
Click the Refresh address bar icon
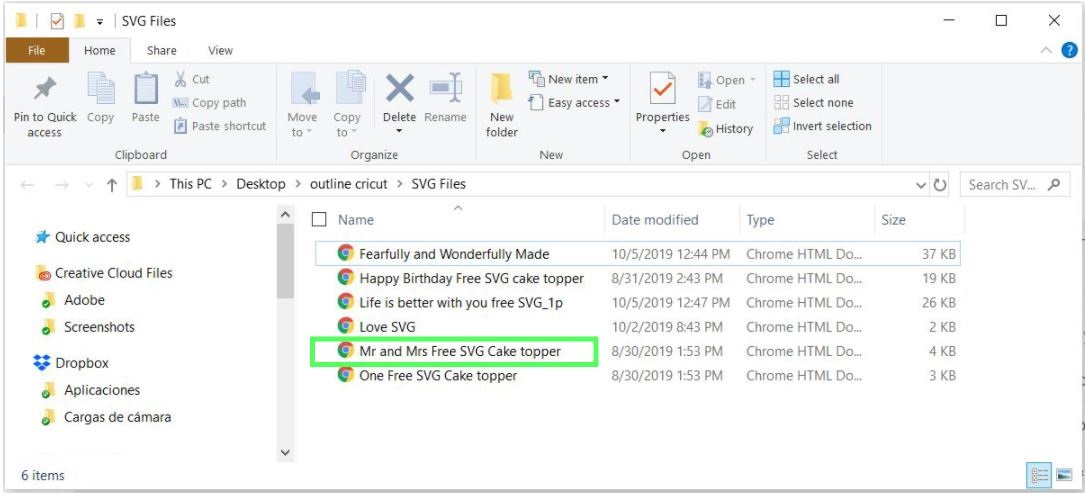point(940,185)
